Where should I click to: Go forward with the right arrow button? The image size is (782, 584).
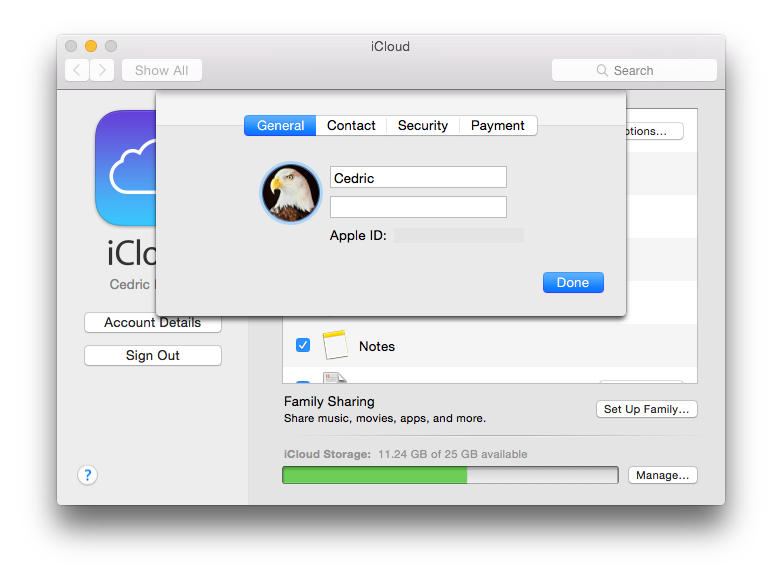(102, 70)
